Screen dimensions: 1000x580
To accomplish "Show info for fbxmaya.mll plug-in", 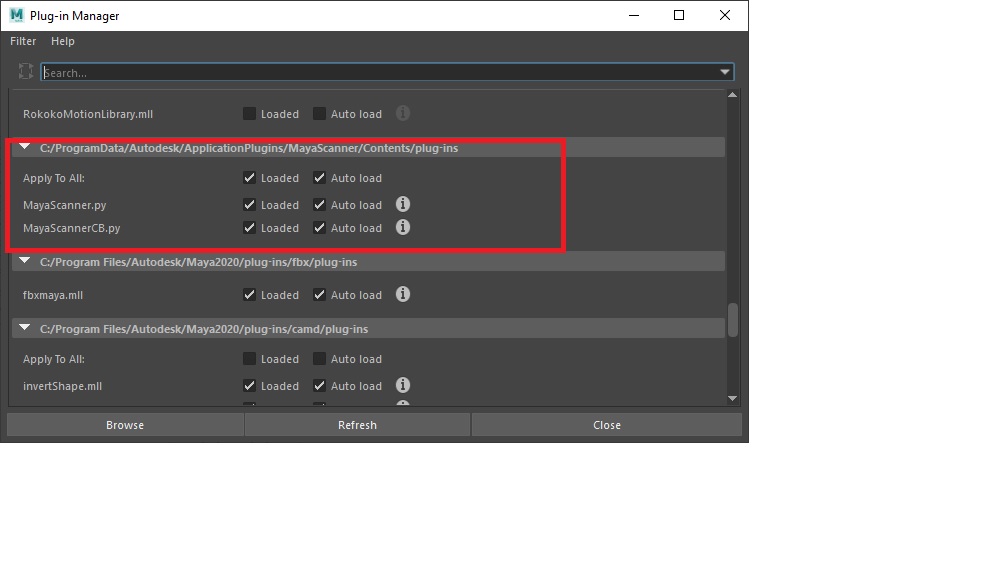I will (402, 294).
